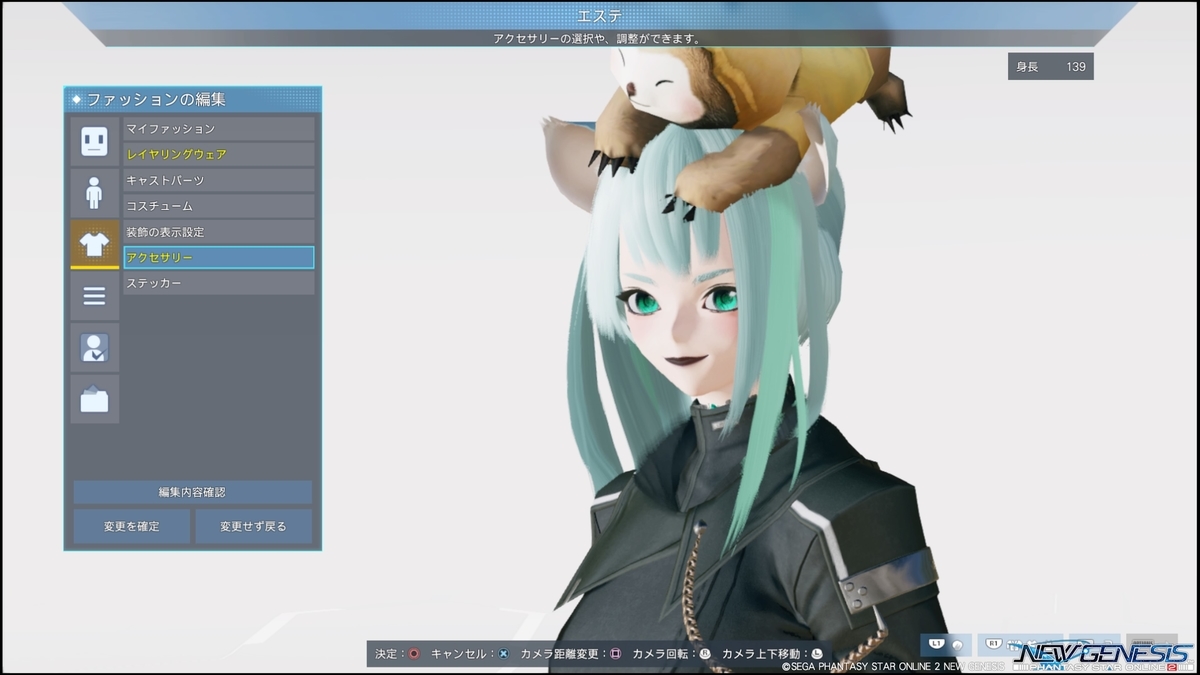
Task: Click 編集内容確認 button
Action: 193,492
